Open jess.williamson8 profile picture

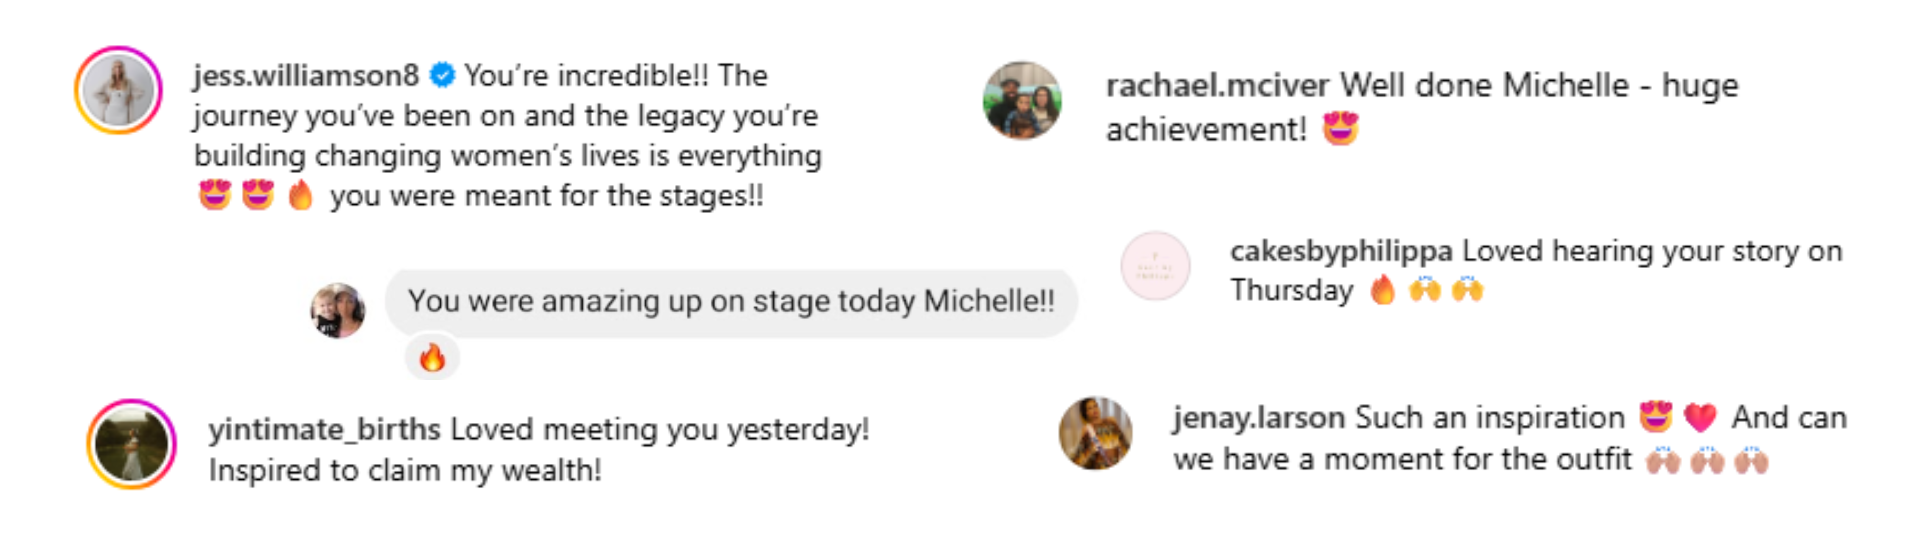tap(118, 90)
